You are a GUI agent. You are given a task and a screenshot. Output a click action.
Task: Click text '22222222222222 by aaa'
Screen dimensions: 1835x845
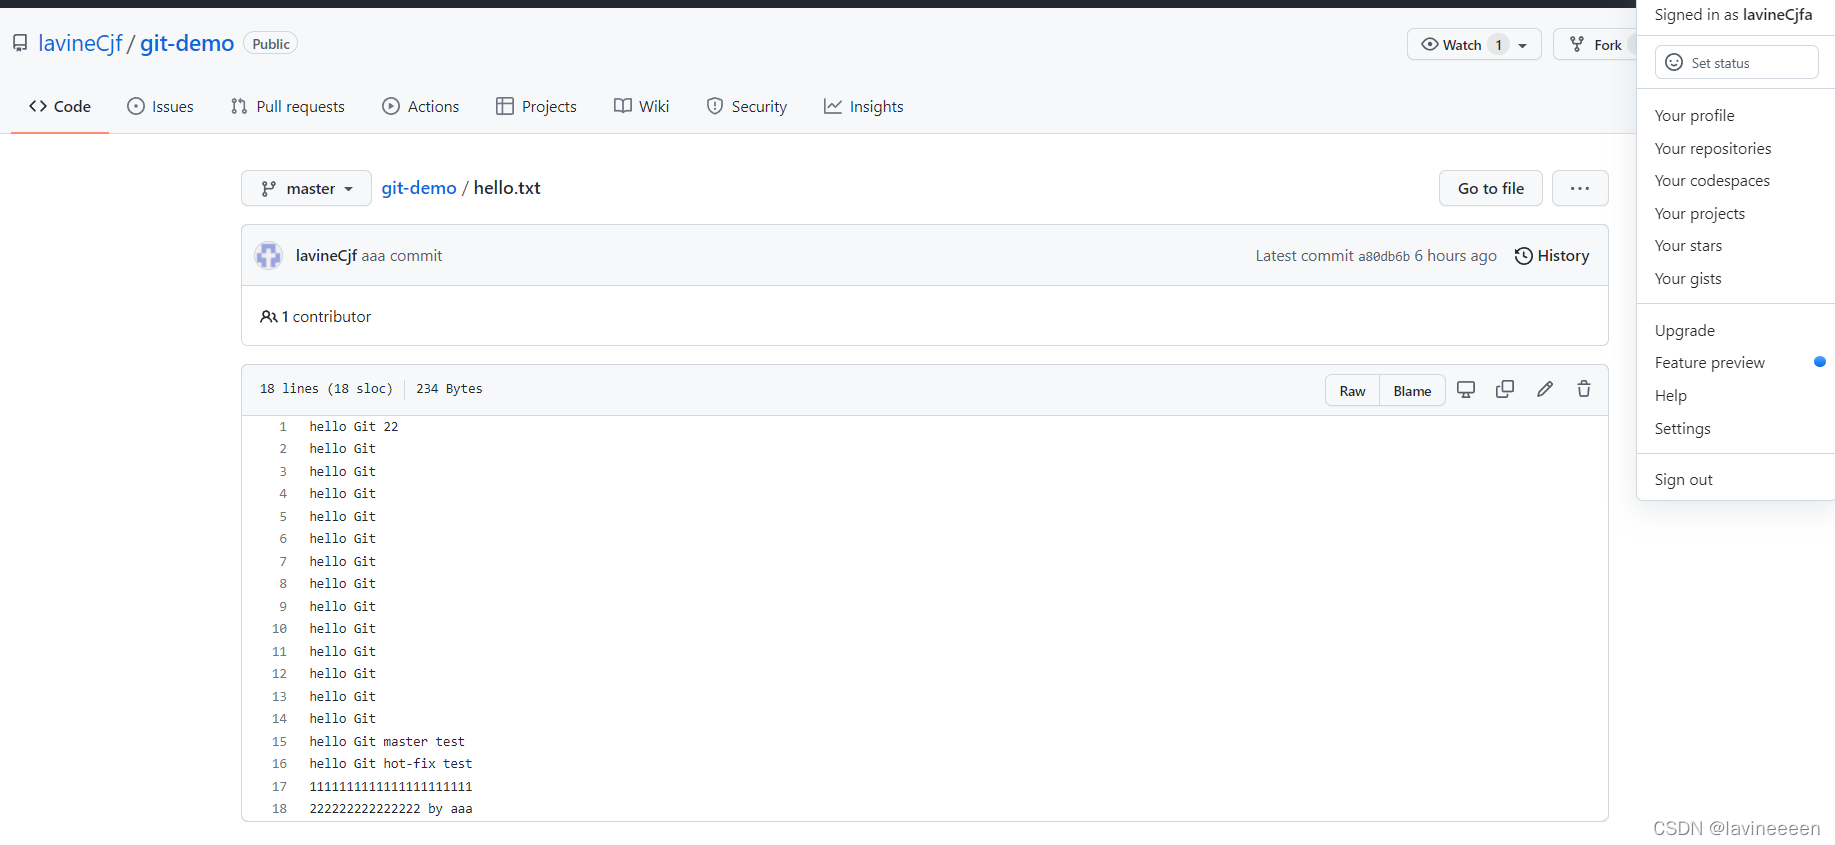coord(391,809)
